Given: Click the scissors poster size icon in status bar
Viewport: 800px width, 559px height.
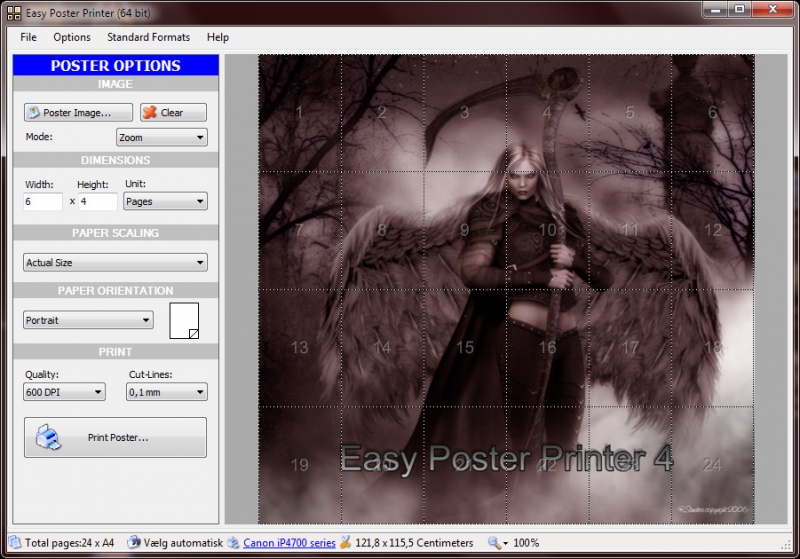Looking at the screenshot, I should pos(346,542).
